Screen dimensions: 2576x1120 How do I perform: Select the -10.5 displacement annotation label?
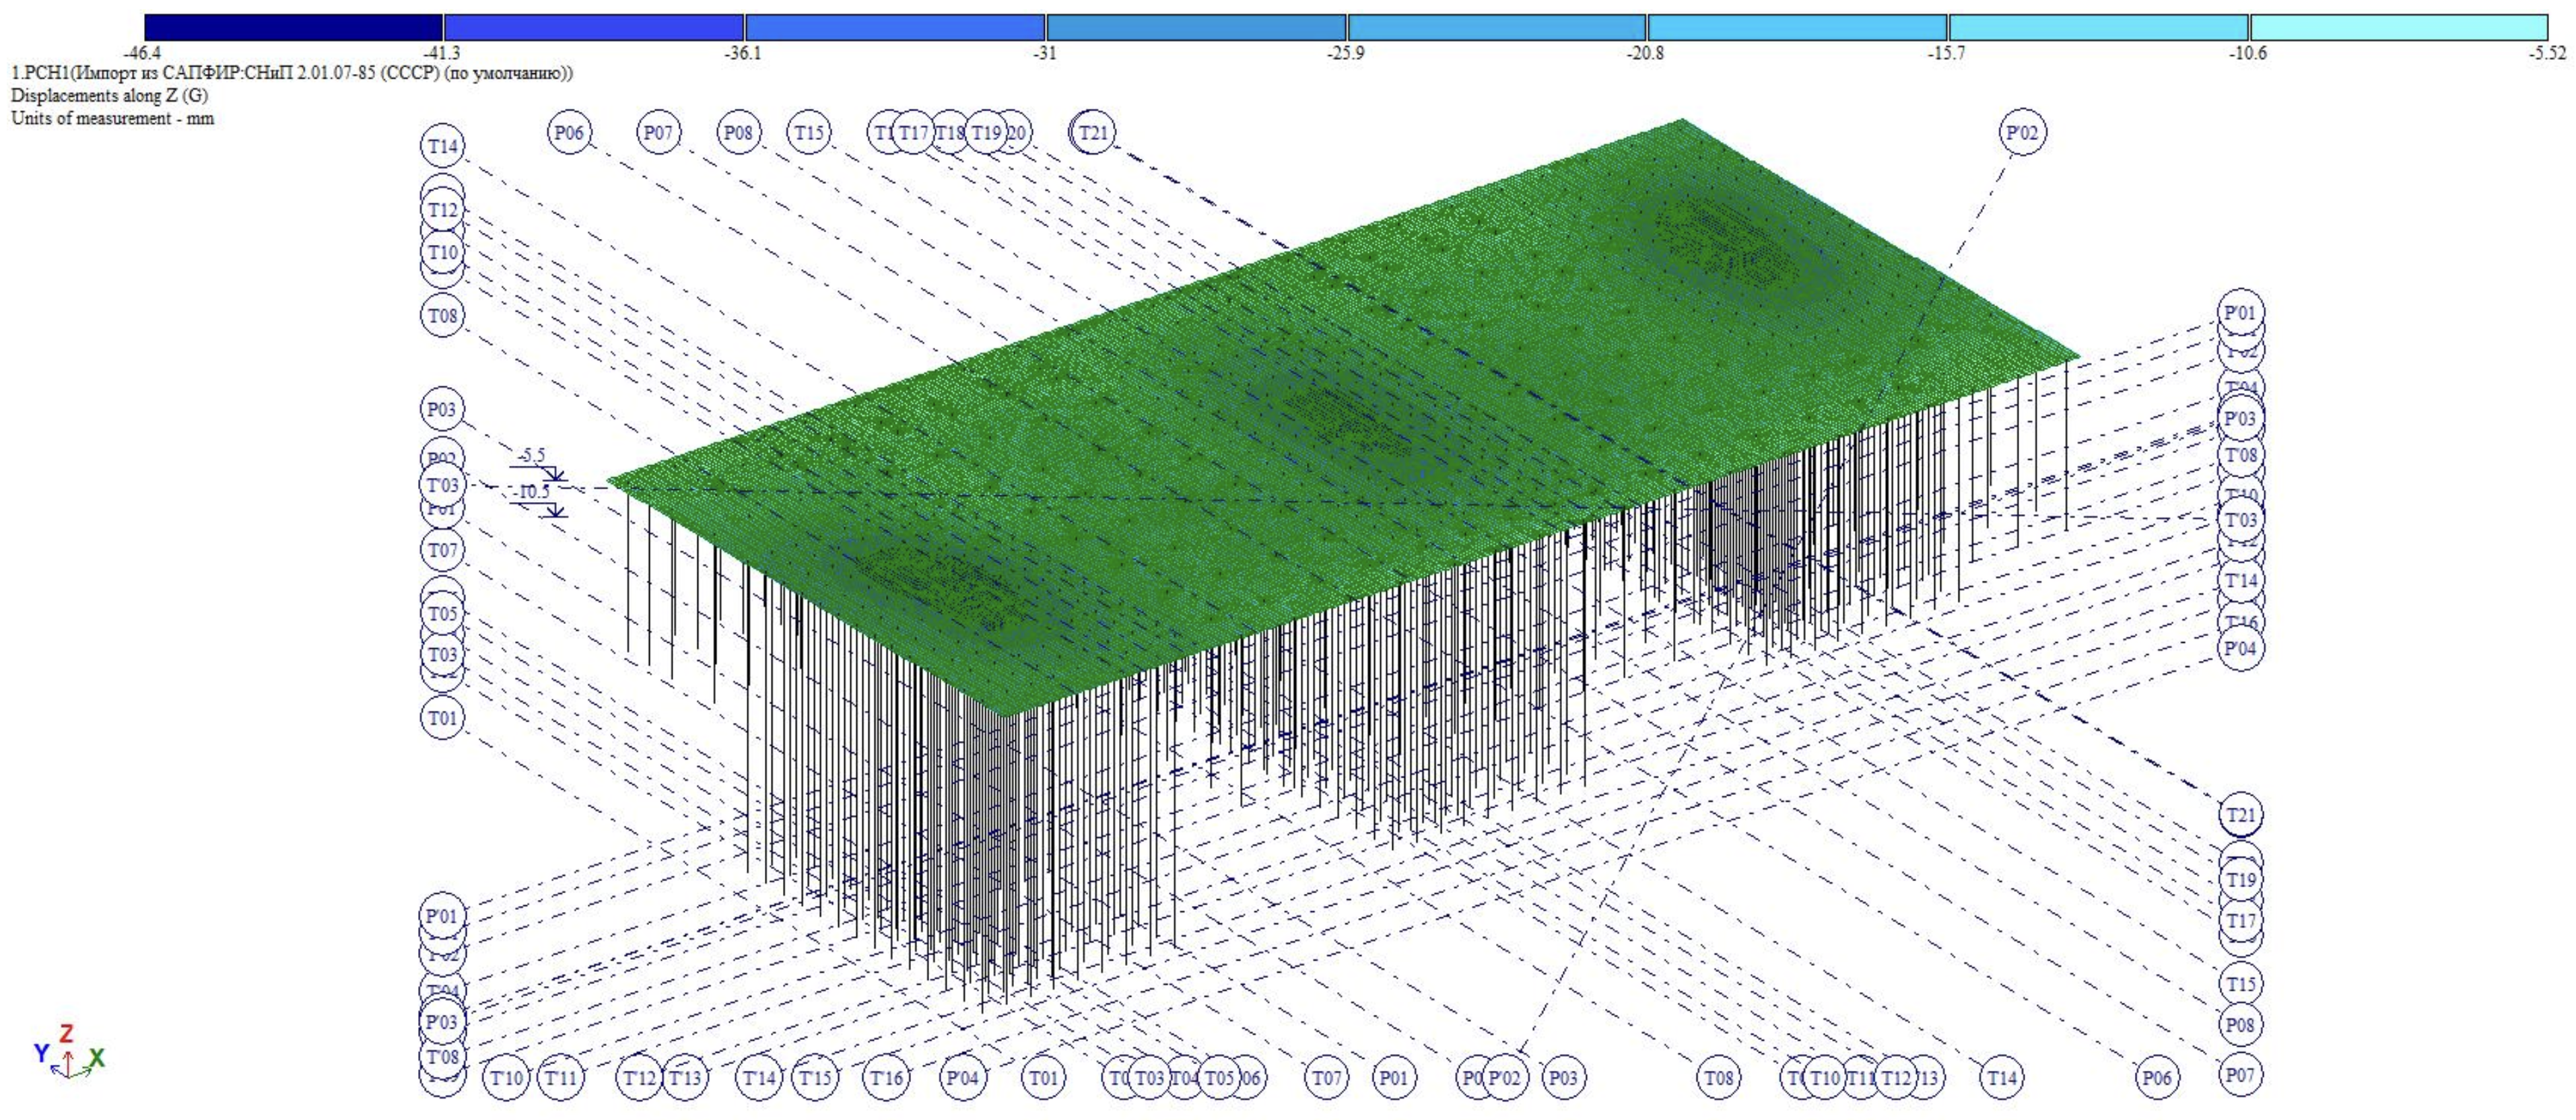coord(532,492)
